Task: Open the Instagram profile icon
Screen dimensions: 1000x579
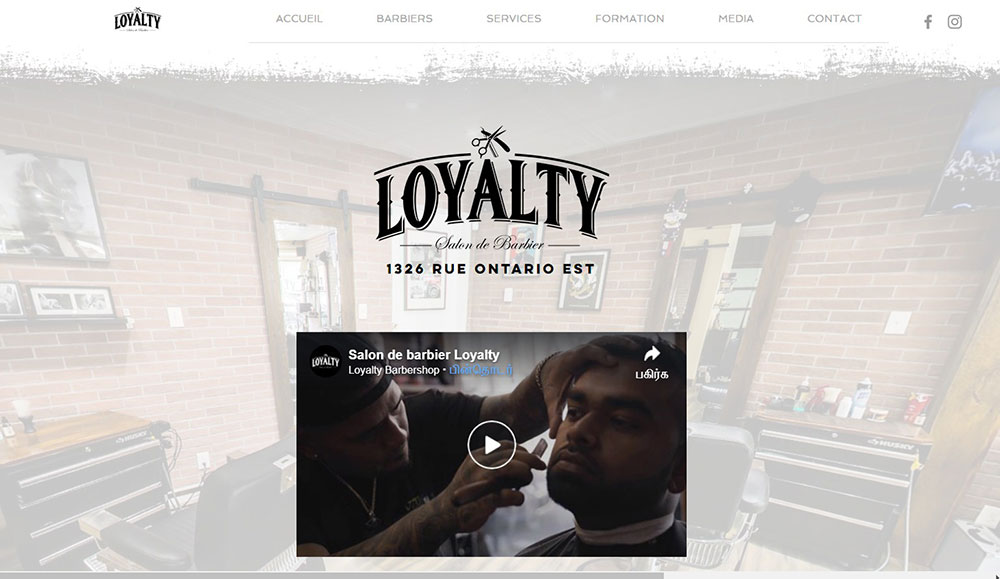Action: click(954, 22)
